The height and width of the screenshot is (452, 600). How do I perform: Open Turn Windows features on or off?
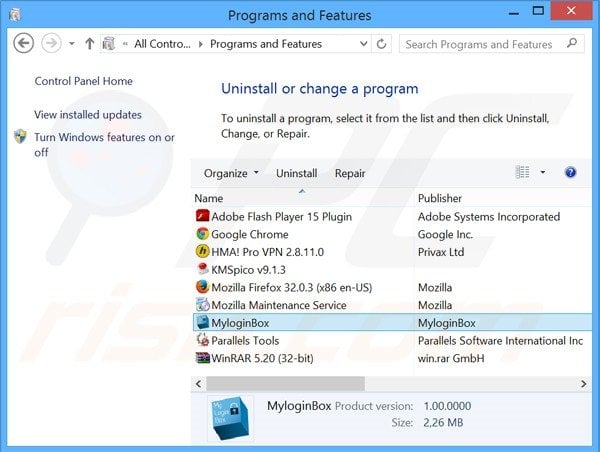point(104,145)
